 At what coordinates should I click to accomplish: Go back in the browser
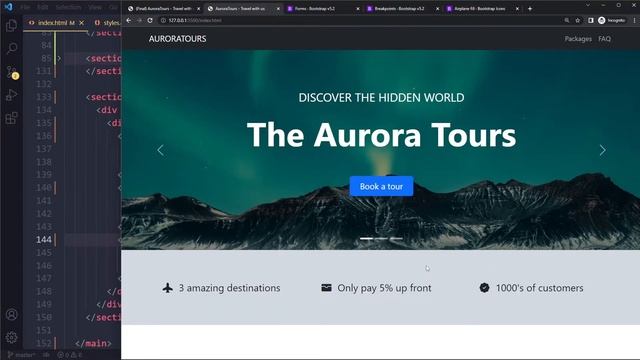click(x=129, y=20)
